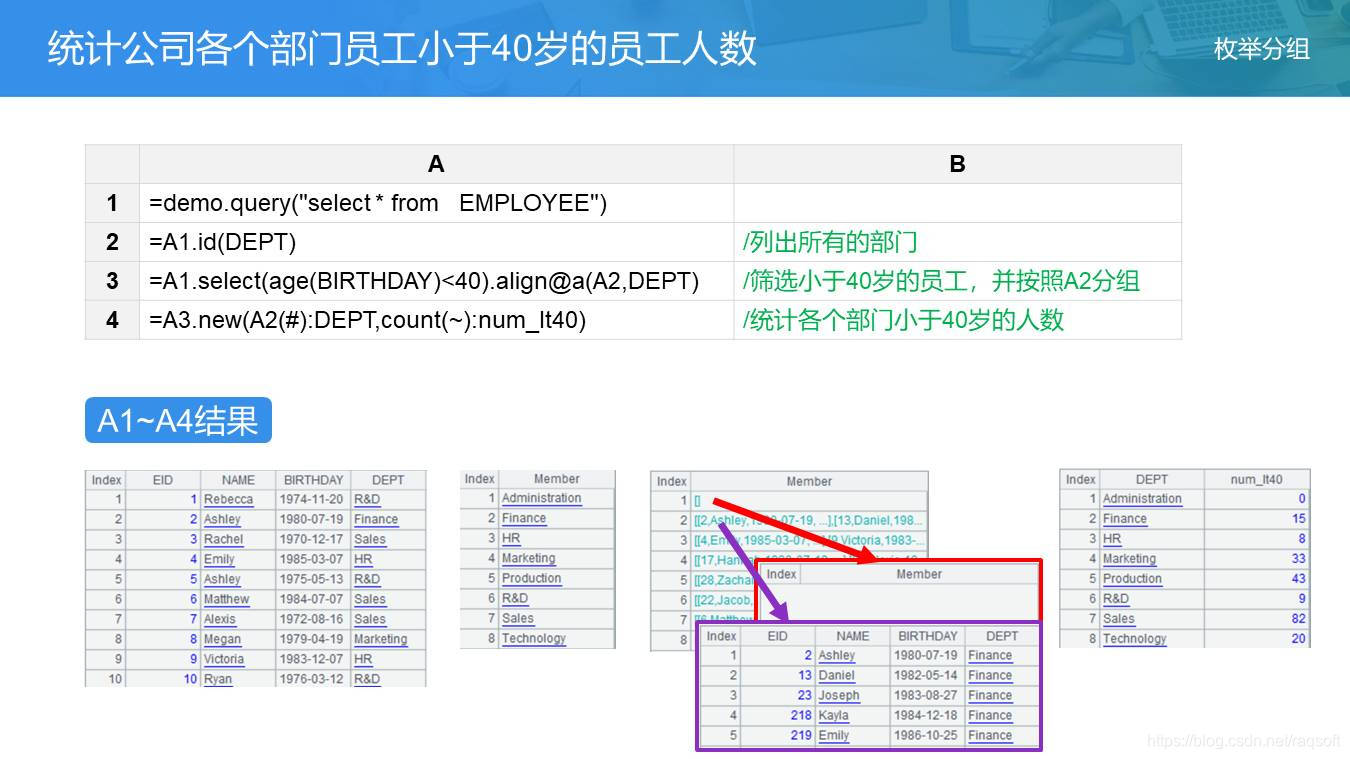Open the Matthew name link
Image resolution: width=1350 pixels, height=759 pixels.
(x=226, y=599)
